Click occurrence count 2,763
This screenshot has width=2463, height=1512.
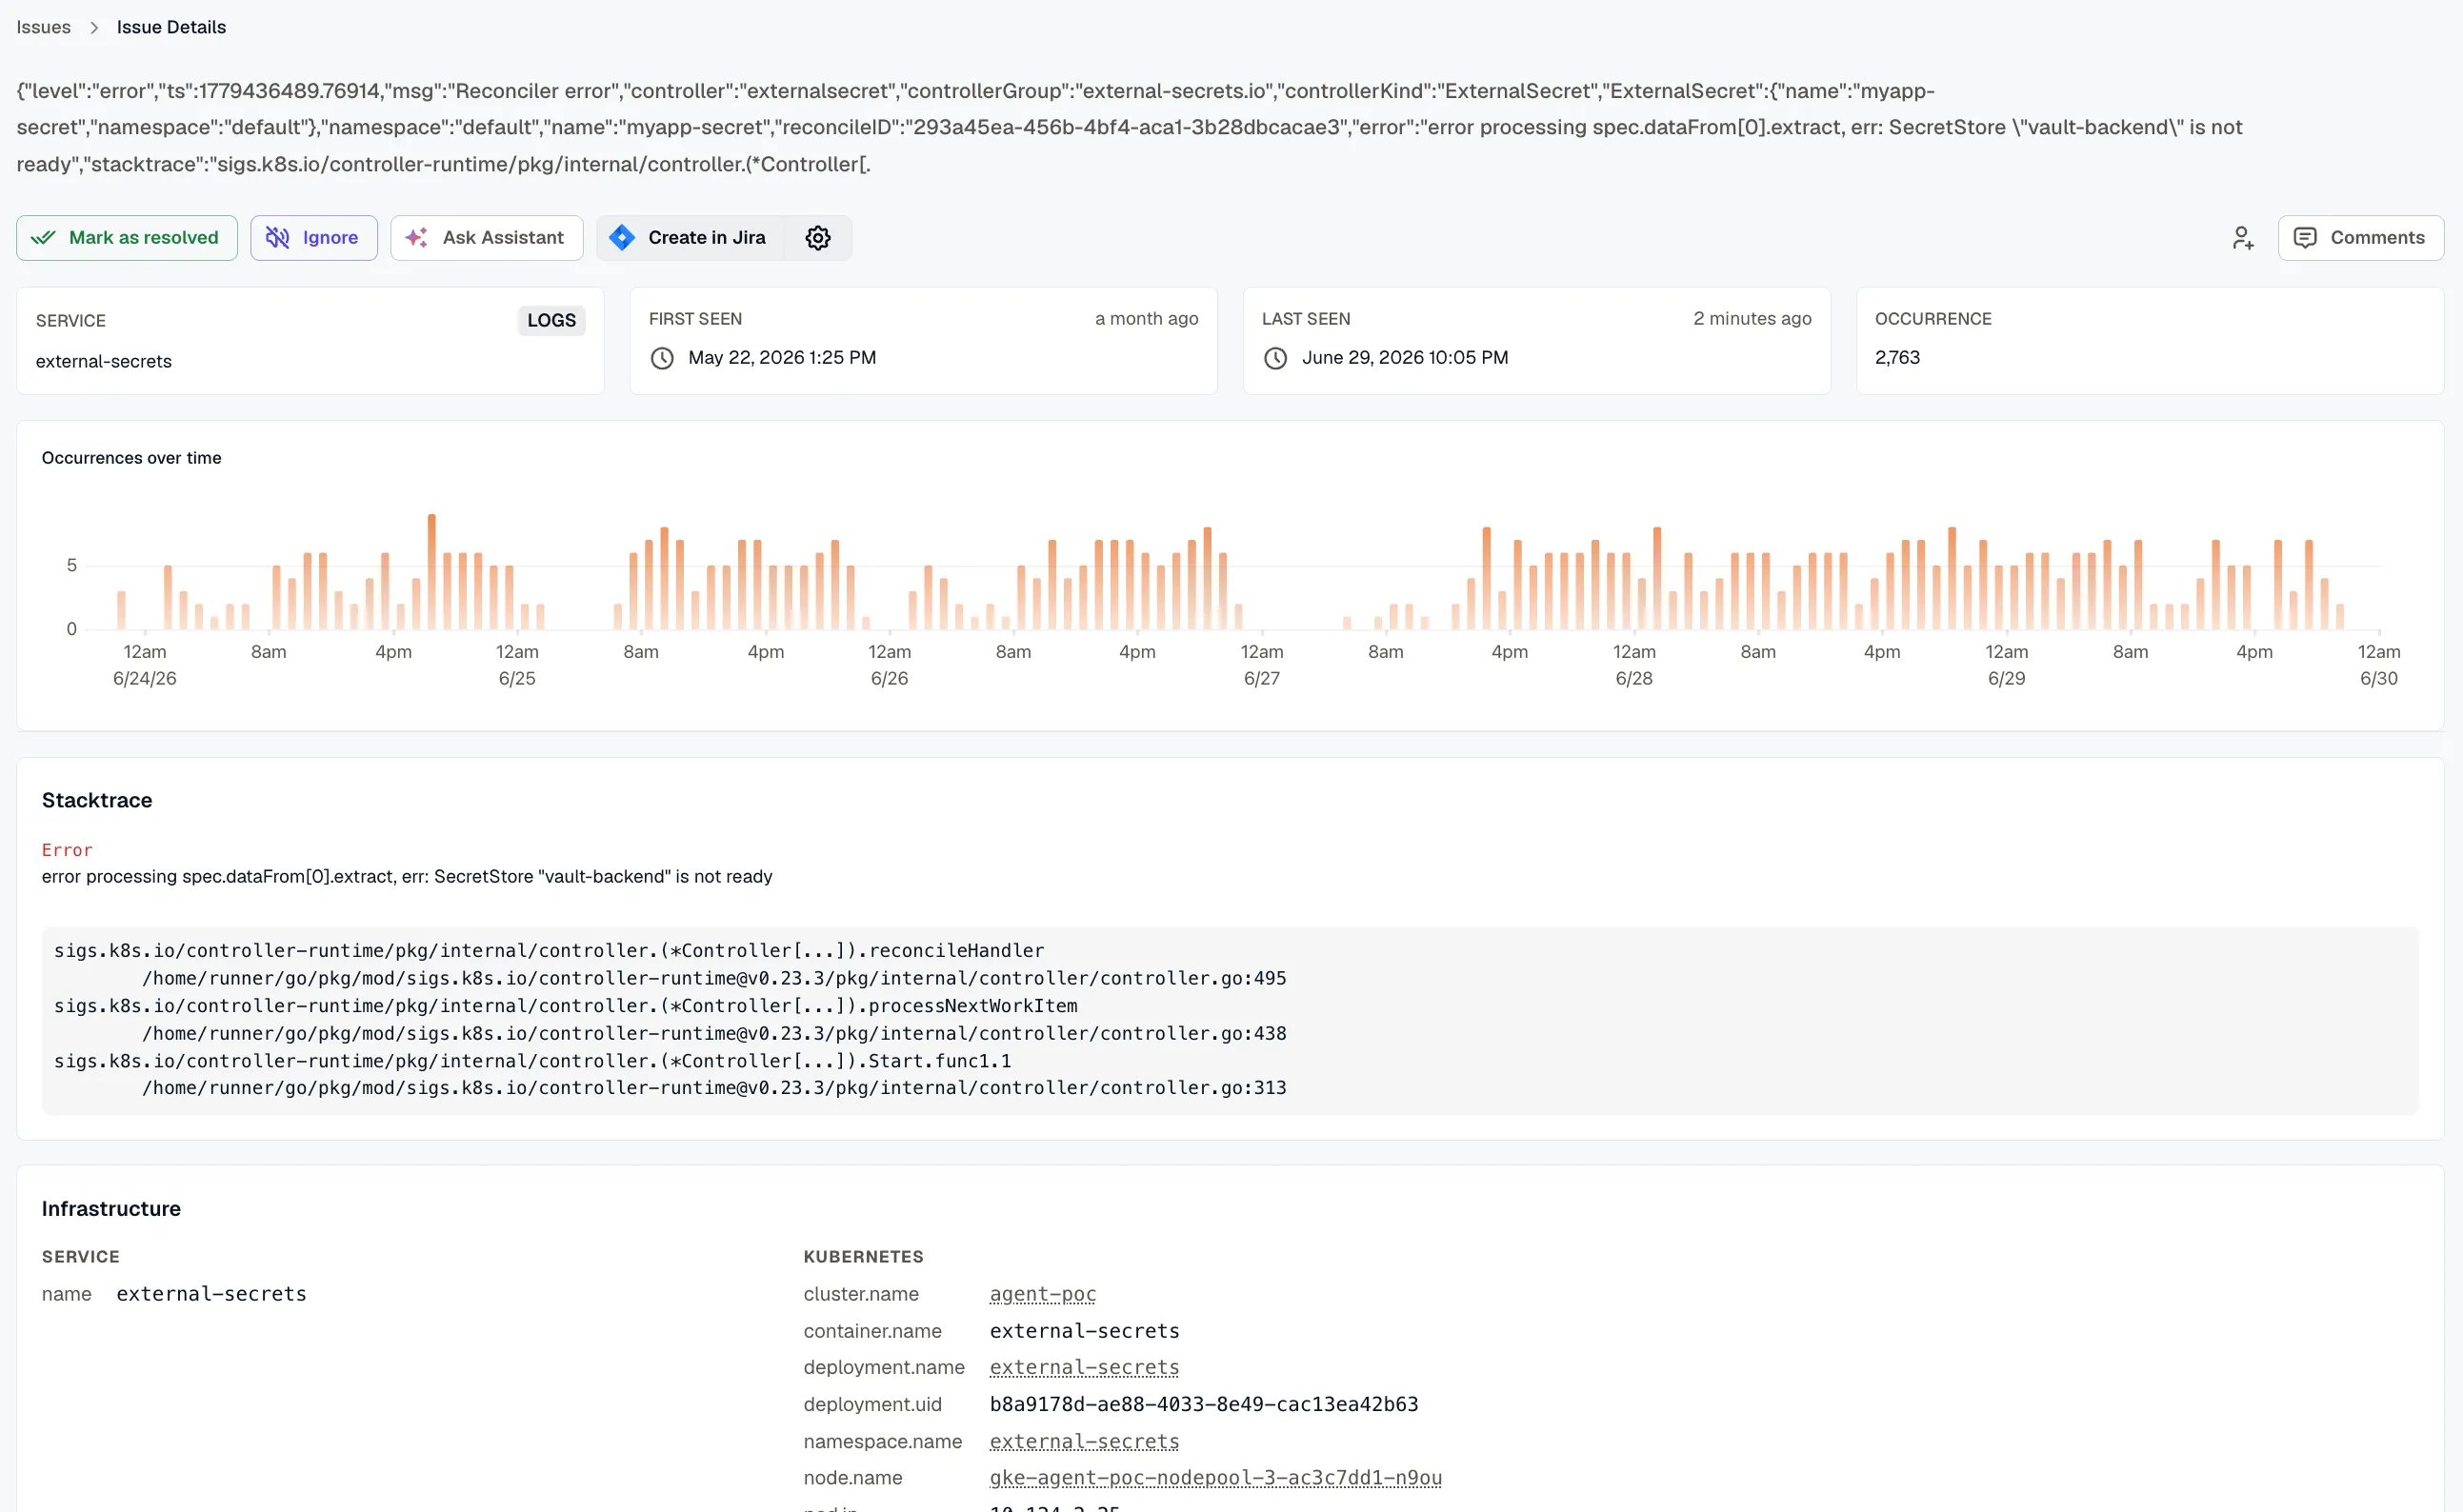pyautogui.click(x=1897, y=358)
